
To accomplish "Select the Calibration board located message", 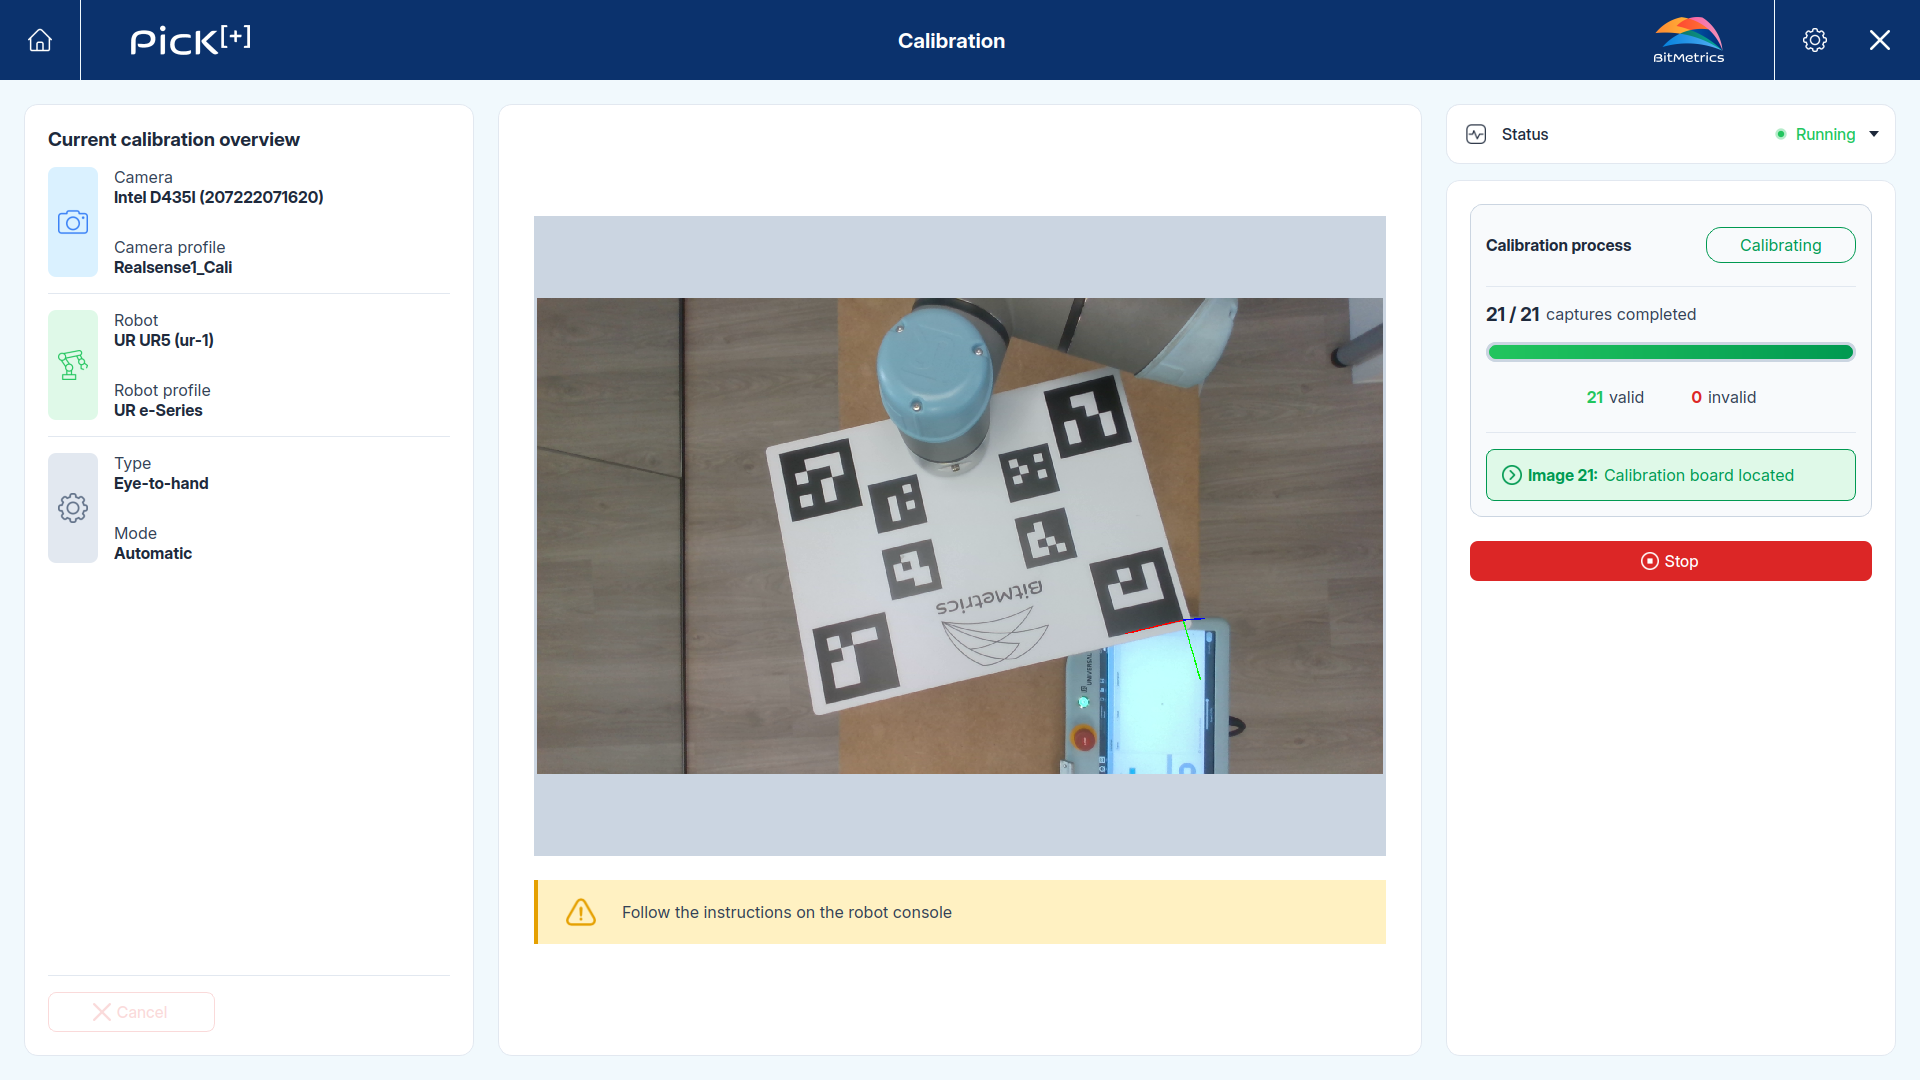I will (1699, 475).
